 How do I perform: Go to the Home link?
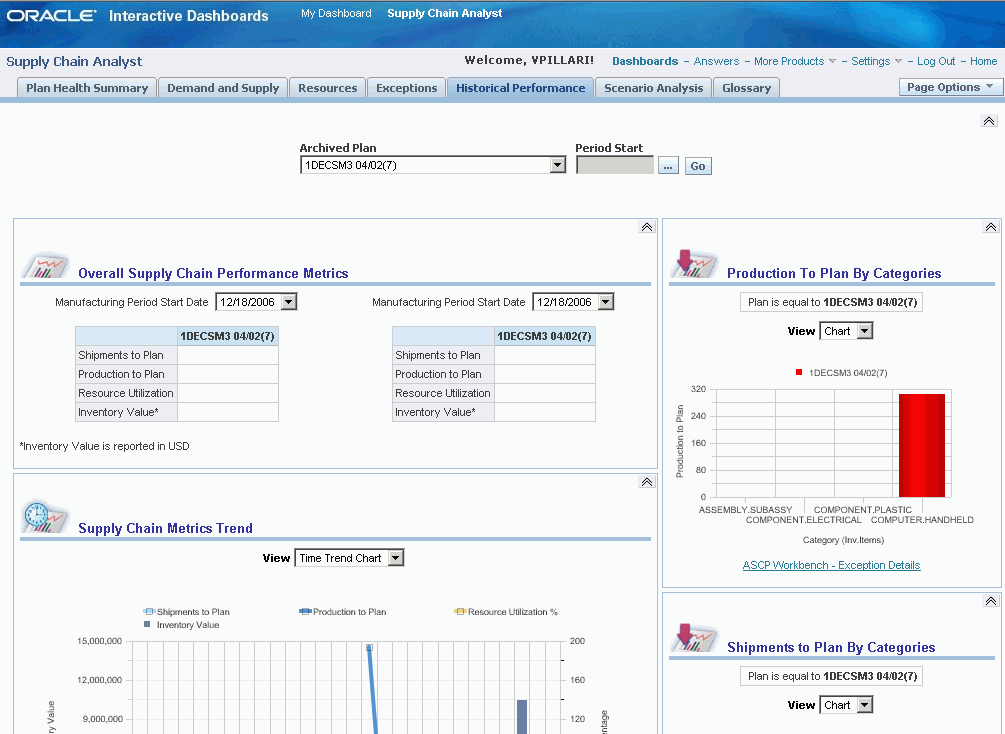coord(983,62)
